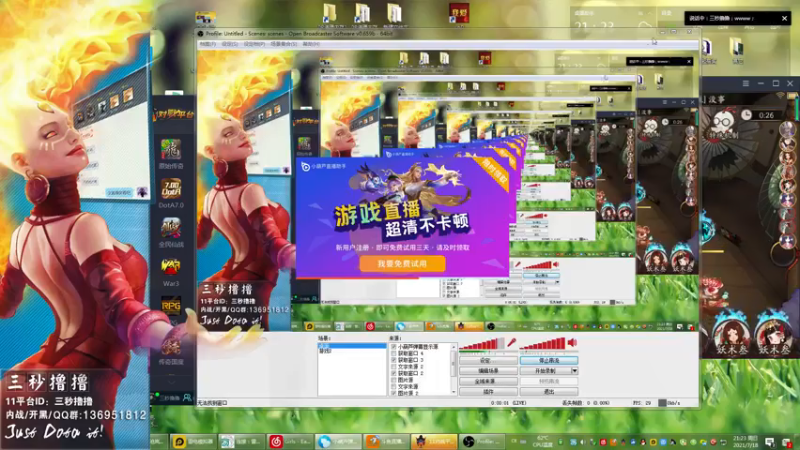Open the 设定(S) menu in OBS
The image size is (800, 450).
click(230, 44)
